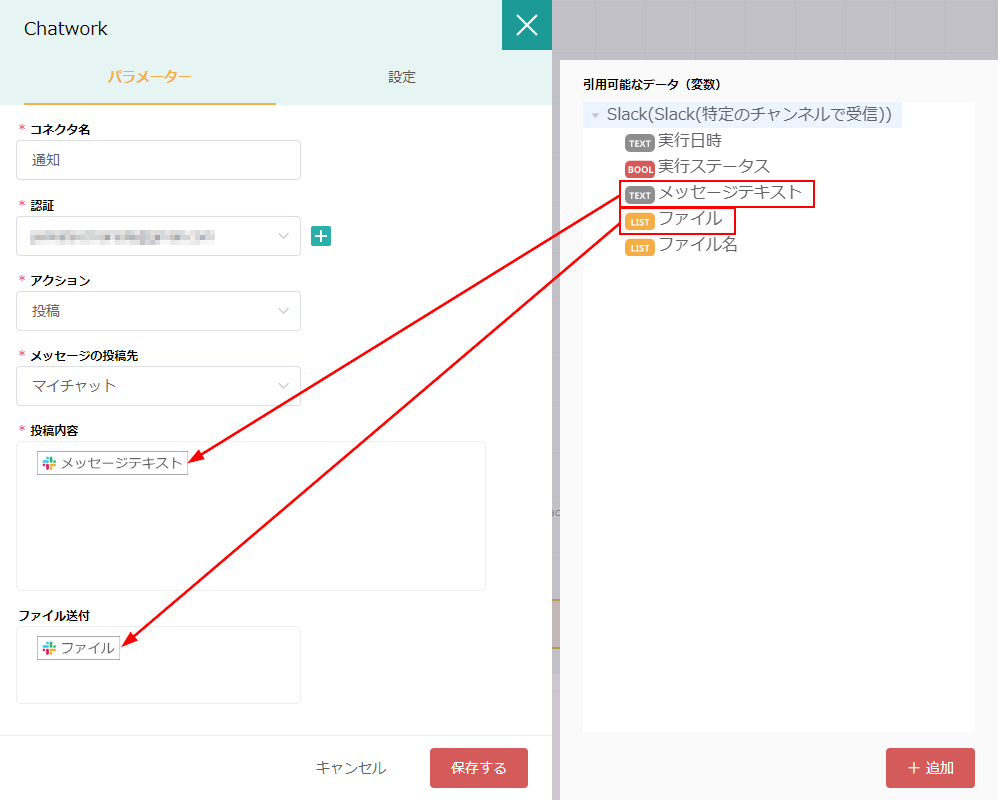Select the BOOL badge next to 実行ステータス
The image size is (998, 800).
(640, 169)
